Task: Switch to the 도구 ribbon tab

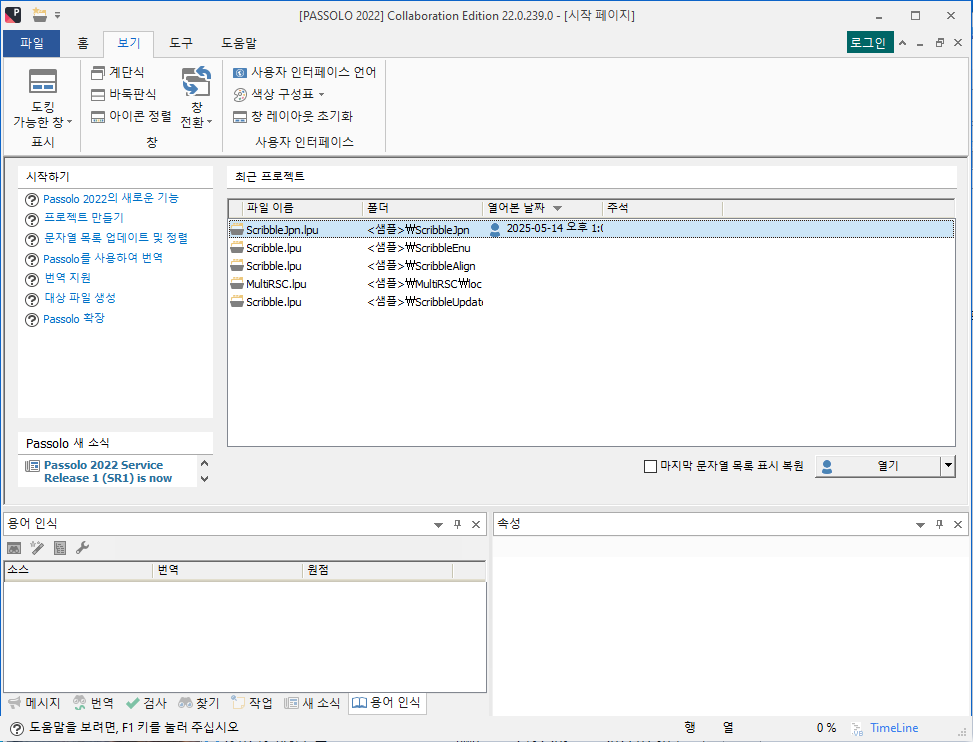Action: pos(181,43)
